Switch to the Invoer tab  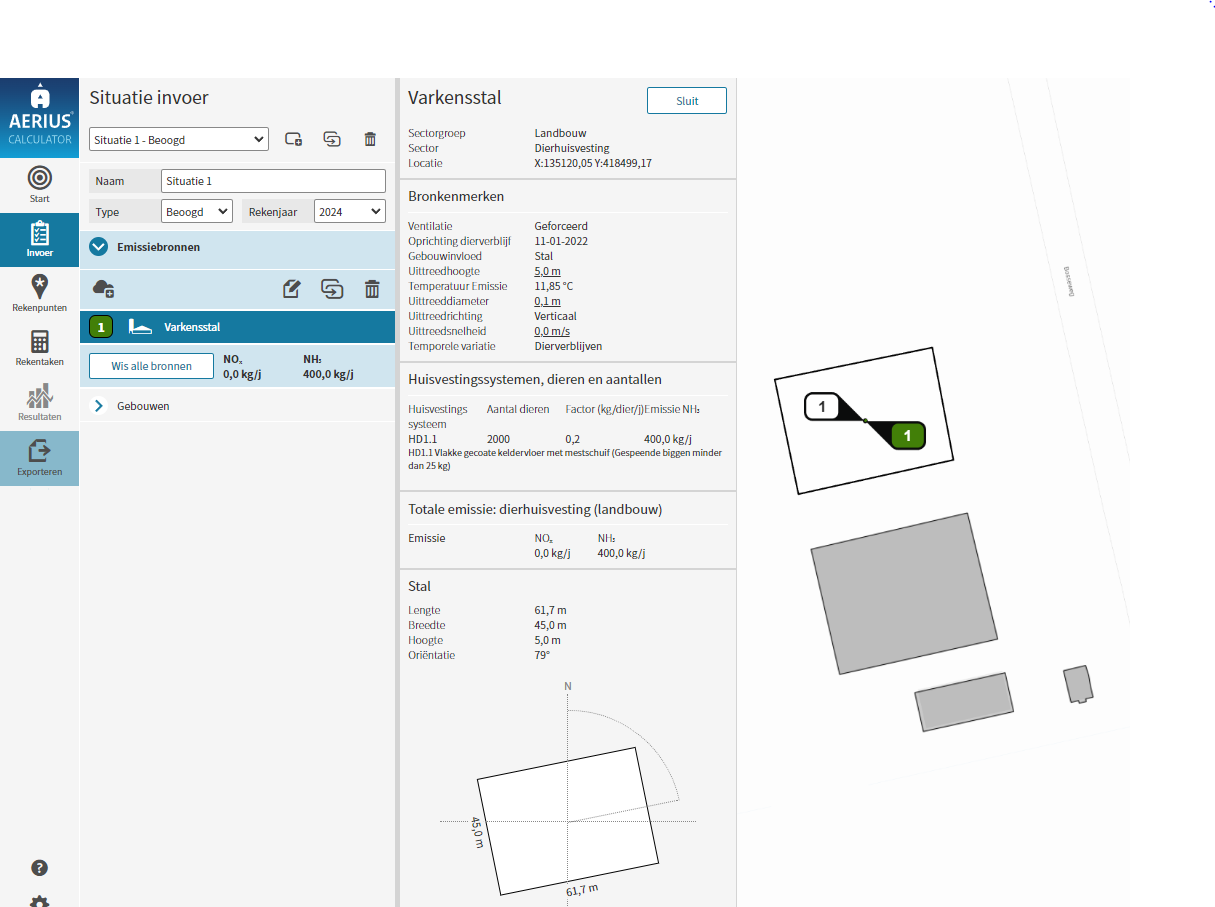39,240
